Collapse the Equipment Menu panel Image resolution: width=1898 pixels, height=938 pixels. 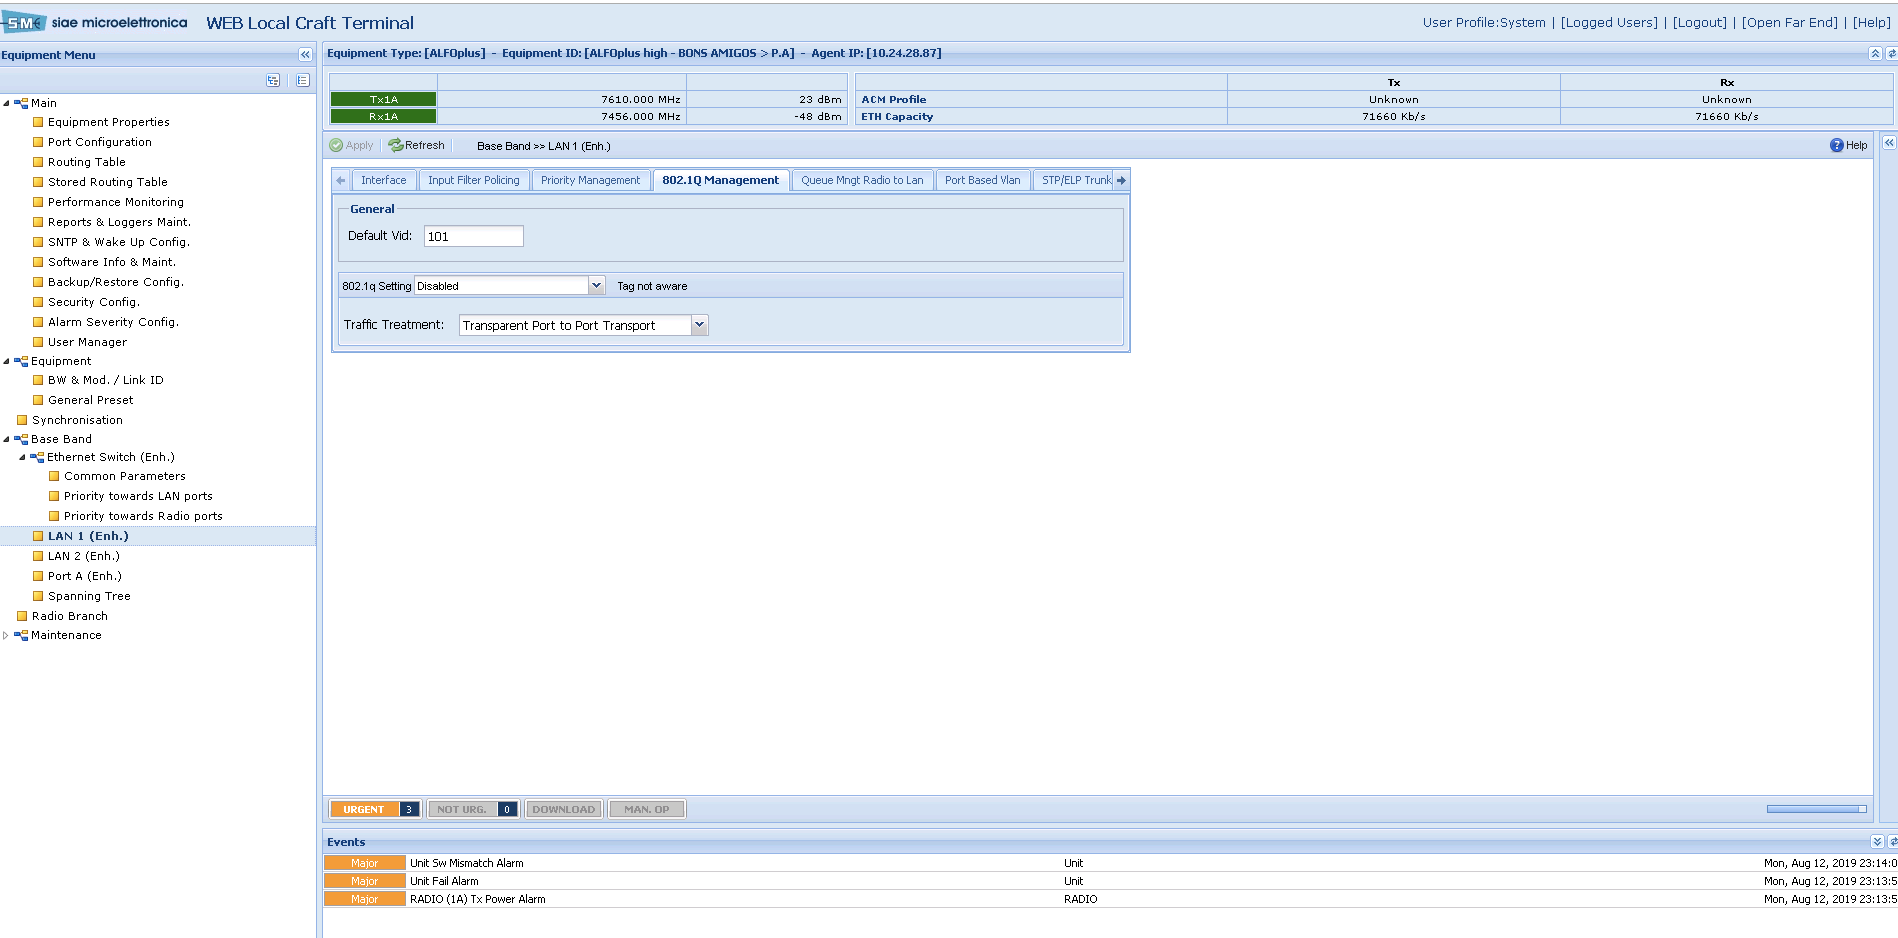(305, 55)
